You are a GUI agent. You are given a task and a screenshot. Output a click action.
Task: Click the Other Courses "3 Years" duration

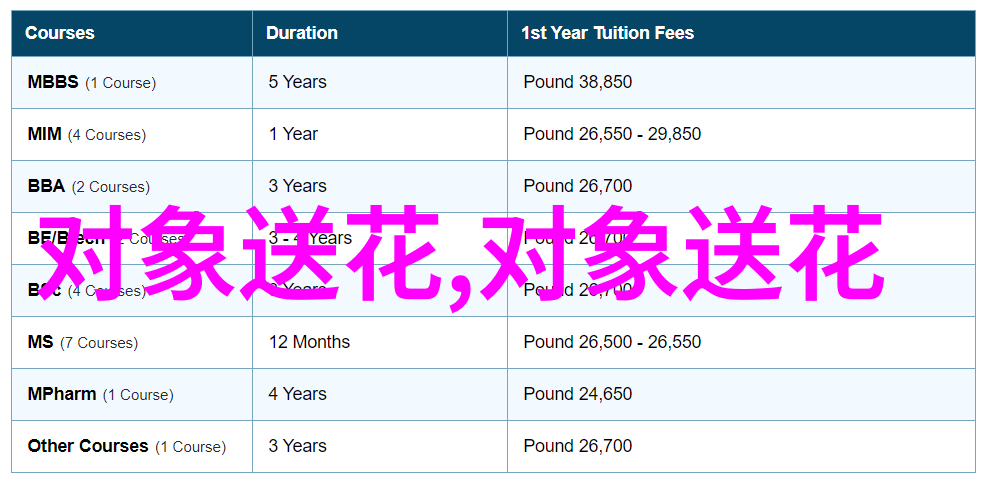[x=297, y=446]
